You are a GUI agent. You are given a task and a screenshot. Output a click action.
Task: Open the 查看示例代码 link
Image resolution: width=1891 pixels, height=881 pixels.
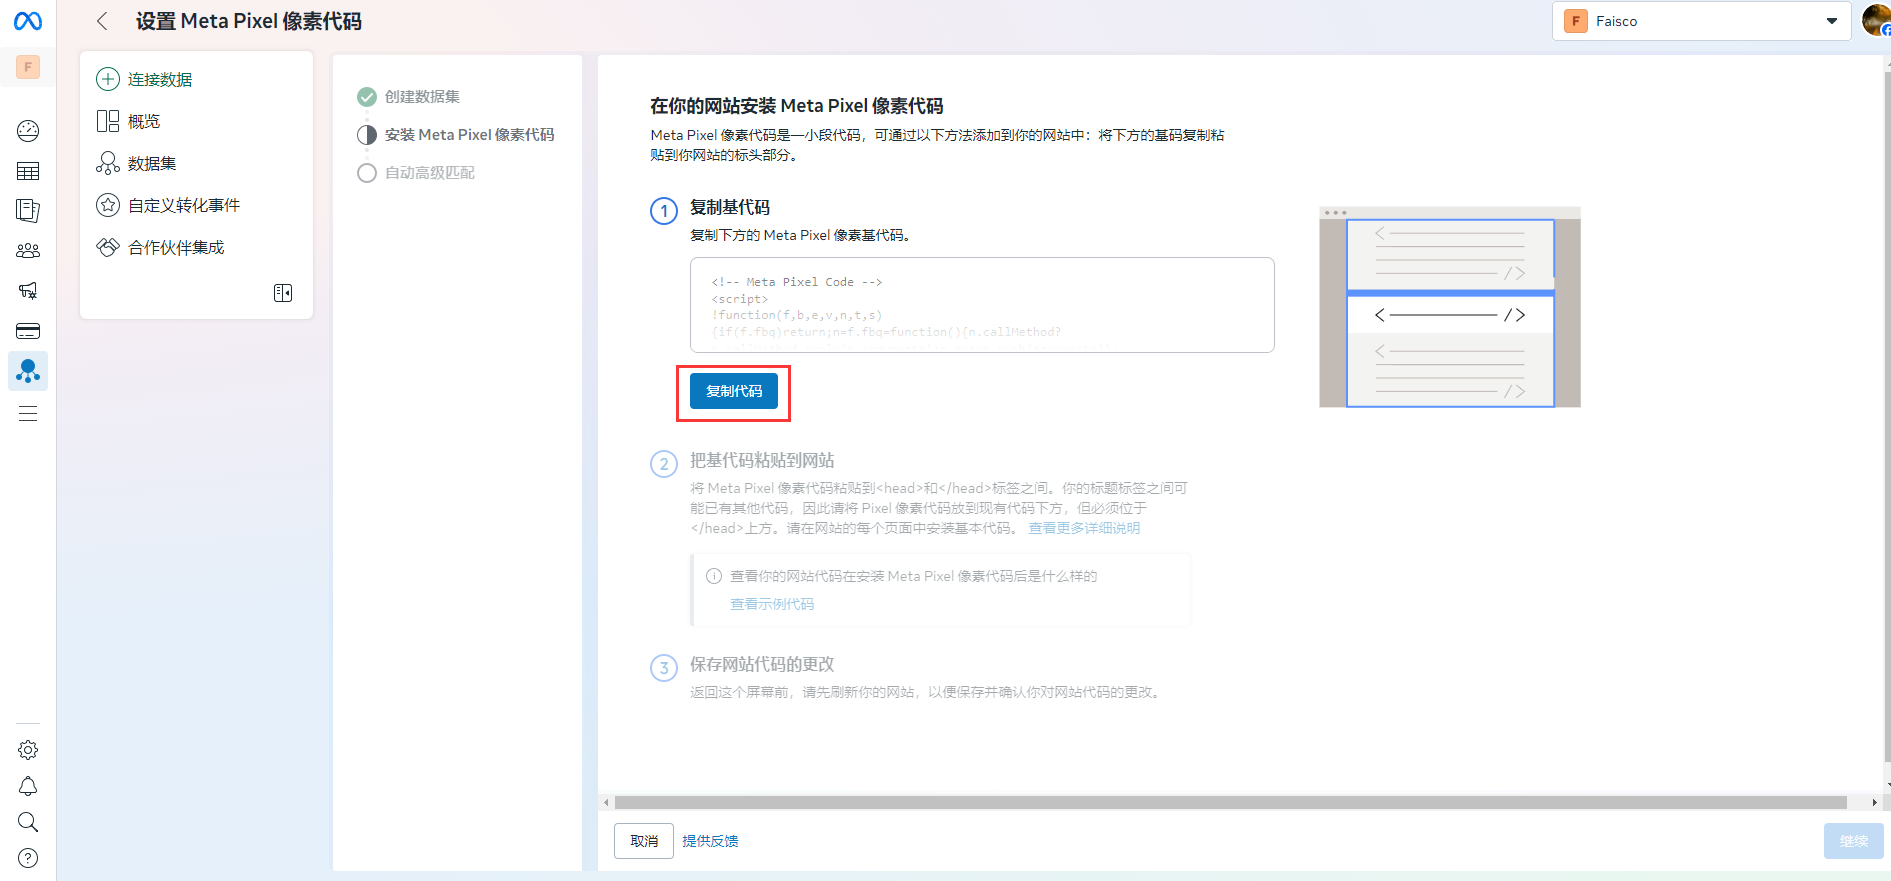772,604
